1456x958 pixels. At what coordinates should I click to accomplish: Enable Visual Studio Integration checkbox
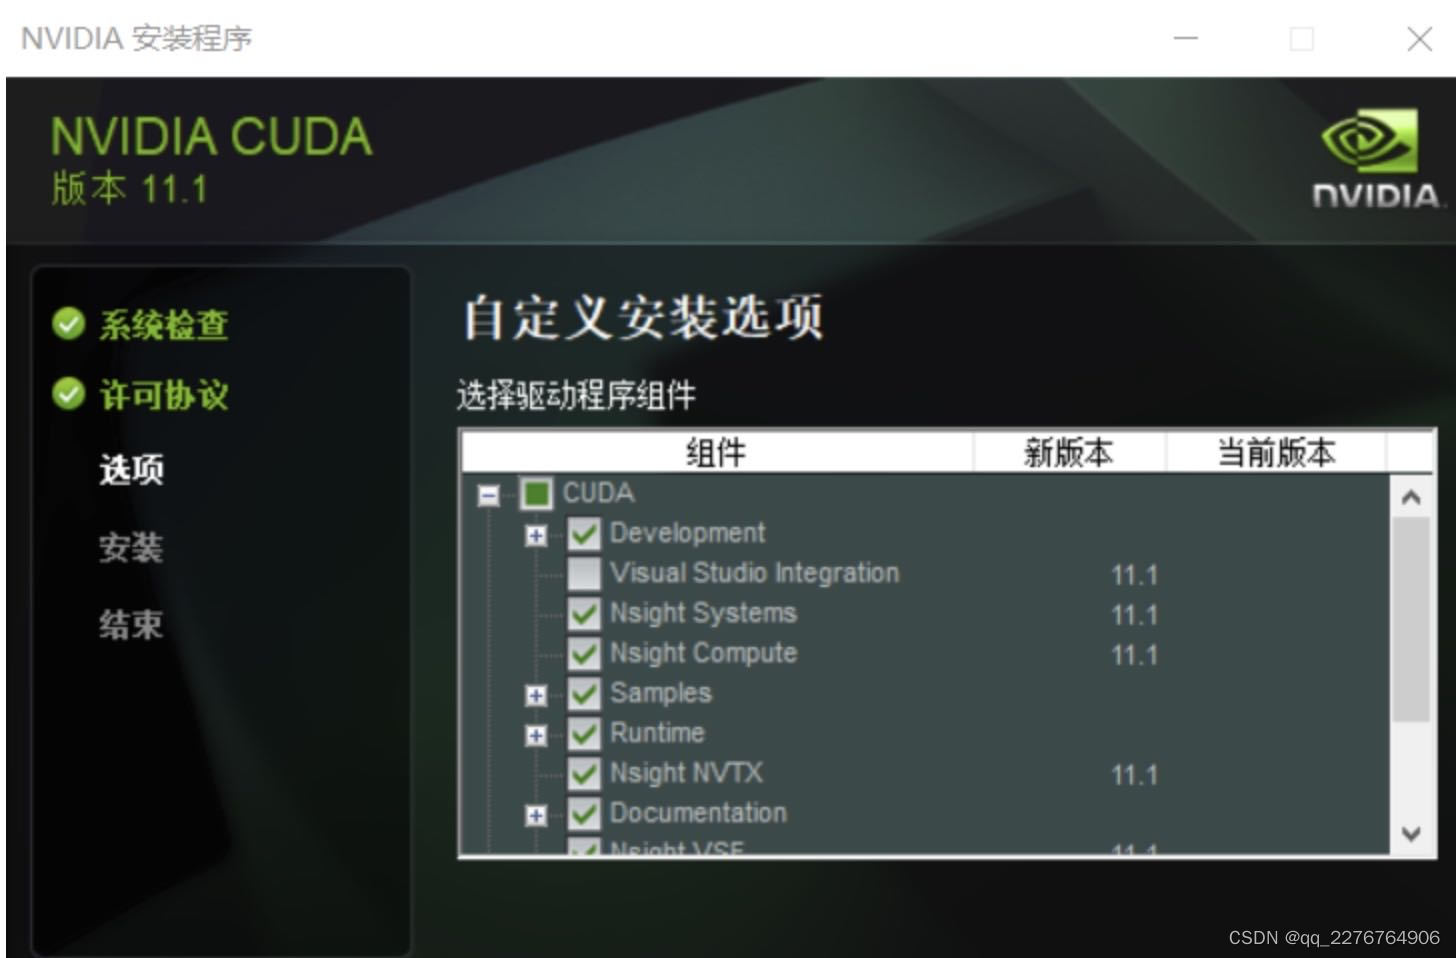pyautogui.click(x=584, y=573)
